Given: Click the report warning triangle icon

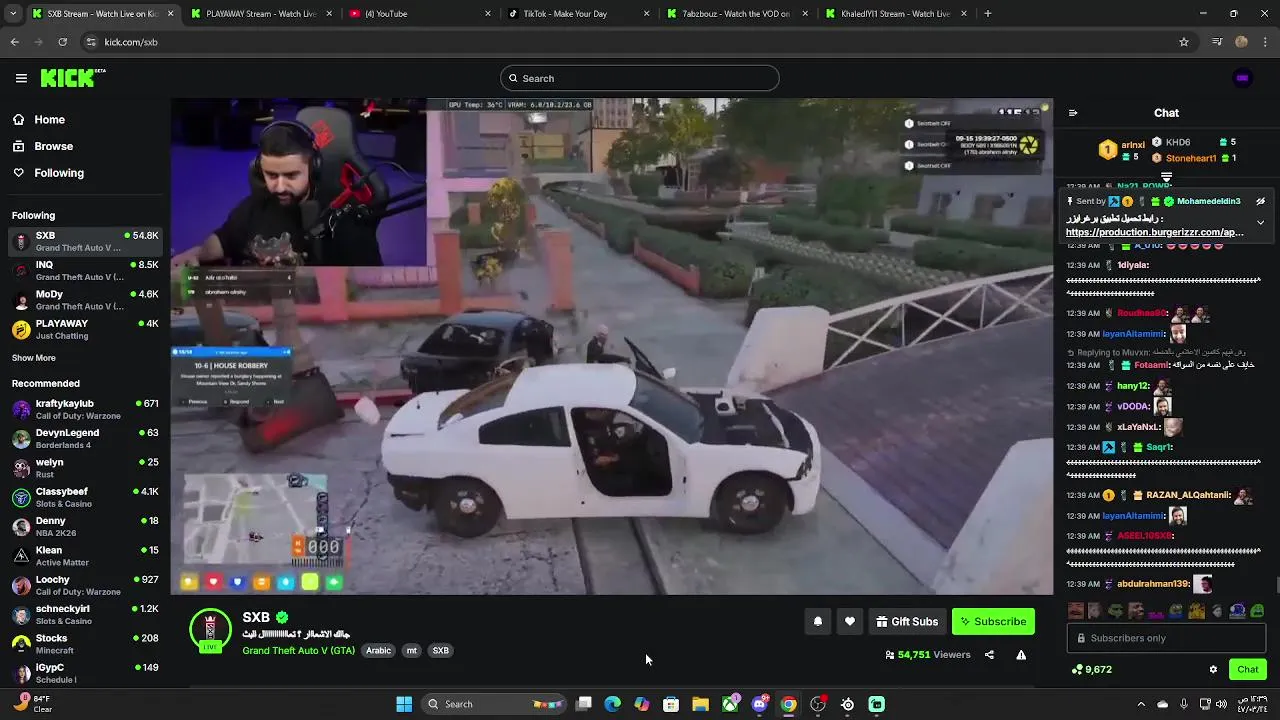Looking at the screenshot, I should tap(1021, 655).
